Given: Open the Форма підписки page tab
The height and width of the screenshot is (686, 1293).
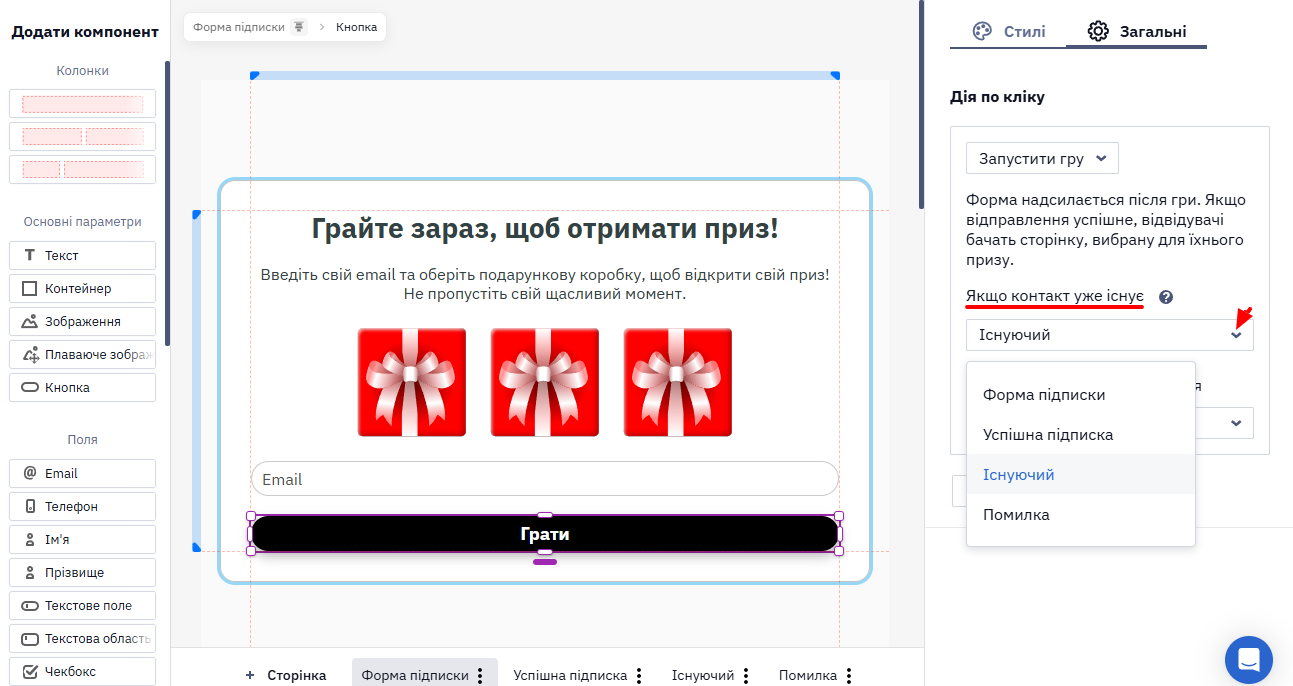Looking at the screenshot, I should tap(415, 675).
